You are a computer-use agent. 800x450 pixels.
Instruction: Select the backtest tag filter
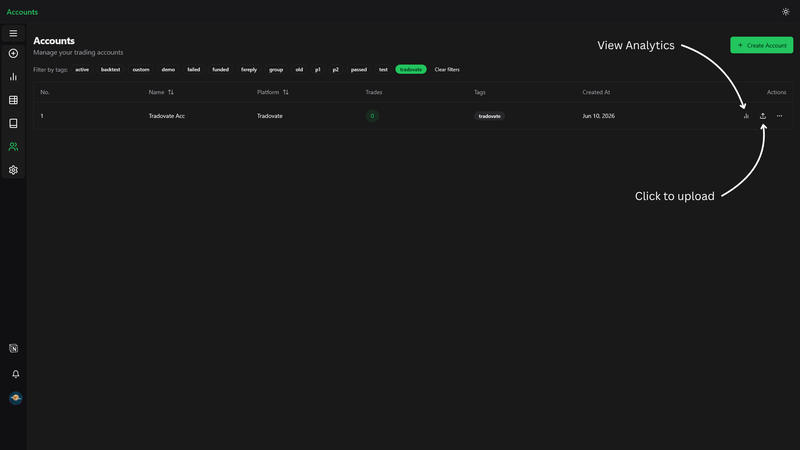tap(110, 69)
